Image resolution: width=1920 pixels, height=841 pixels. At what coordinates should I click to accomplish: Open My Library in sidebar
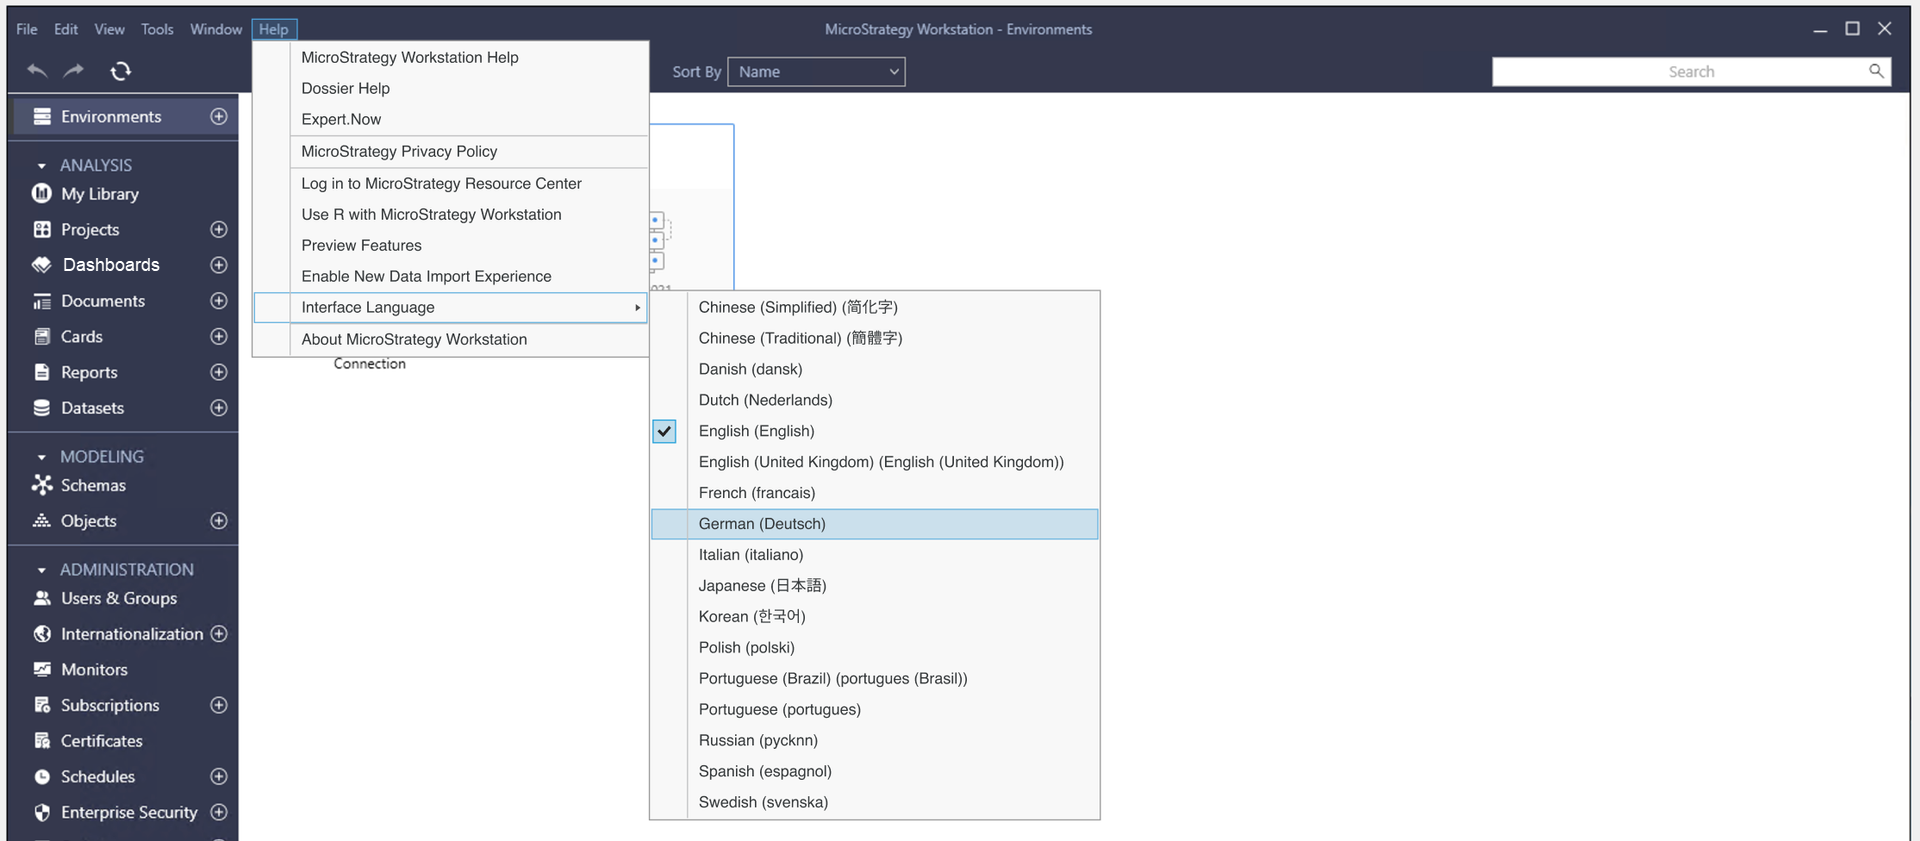point(99,194)
